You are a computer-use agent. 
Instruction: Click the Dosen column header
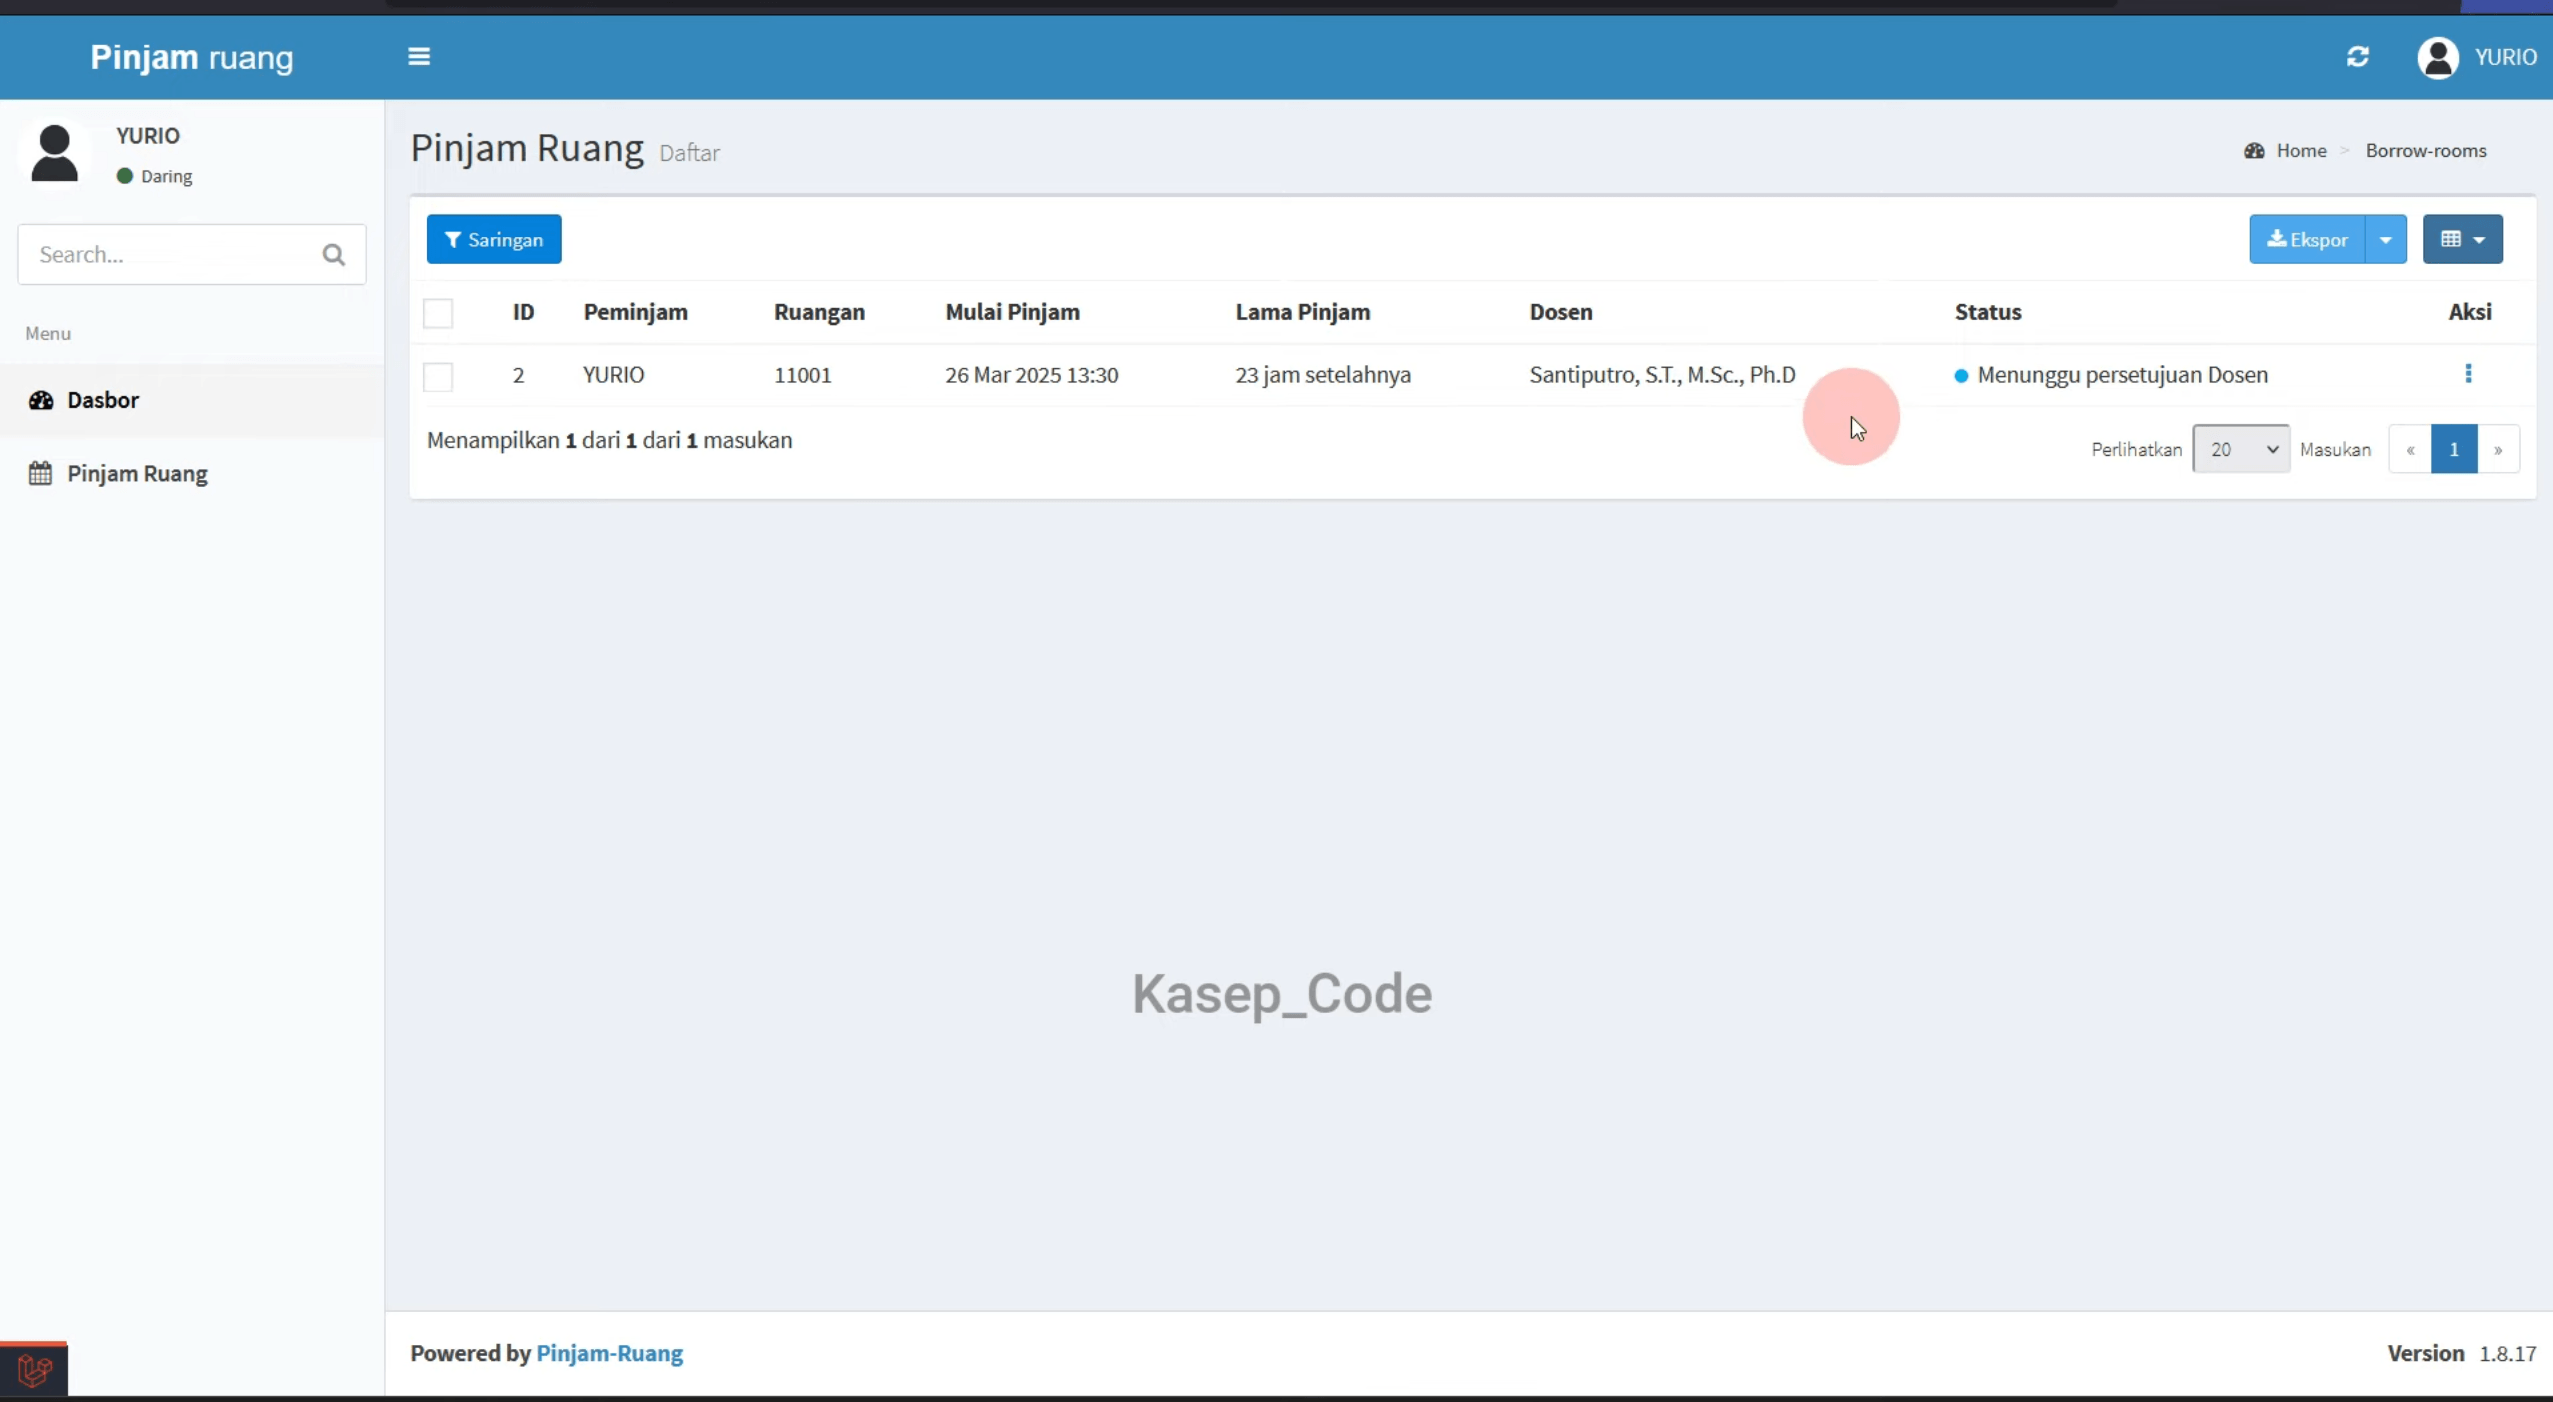point(1560,312)
